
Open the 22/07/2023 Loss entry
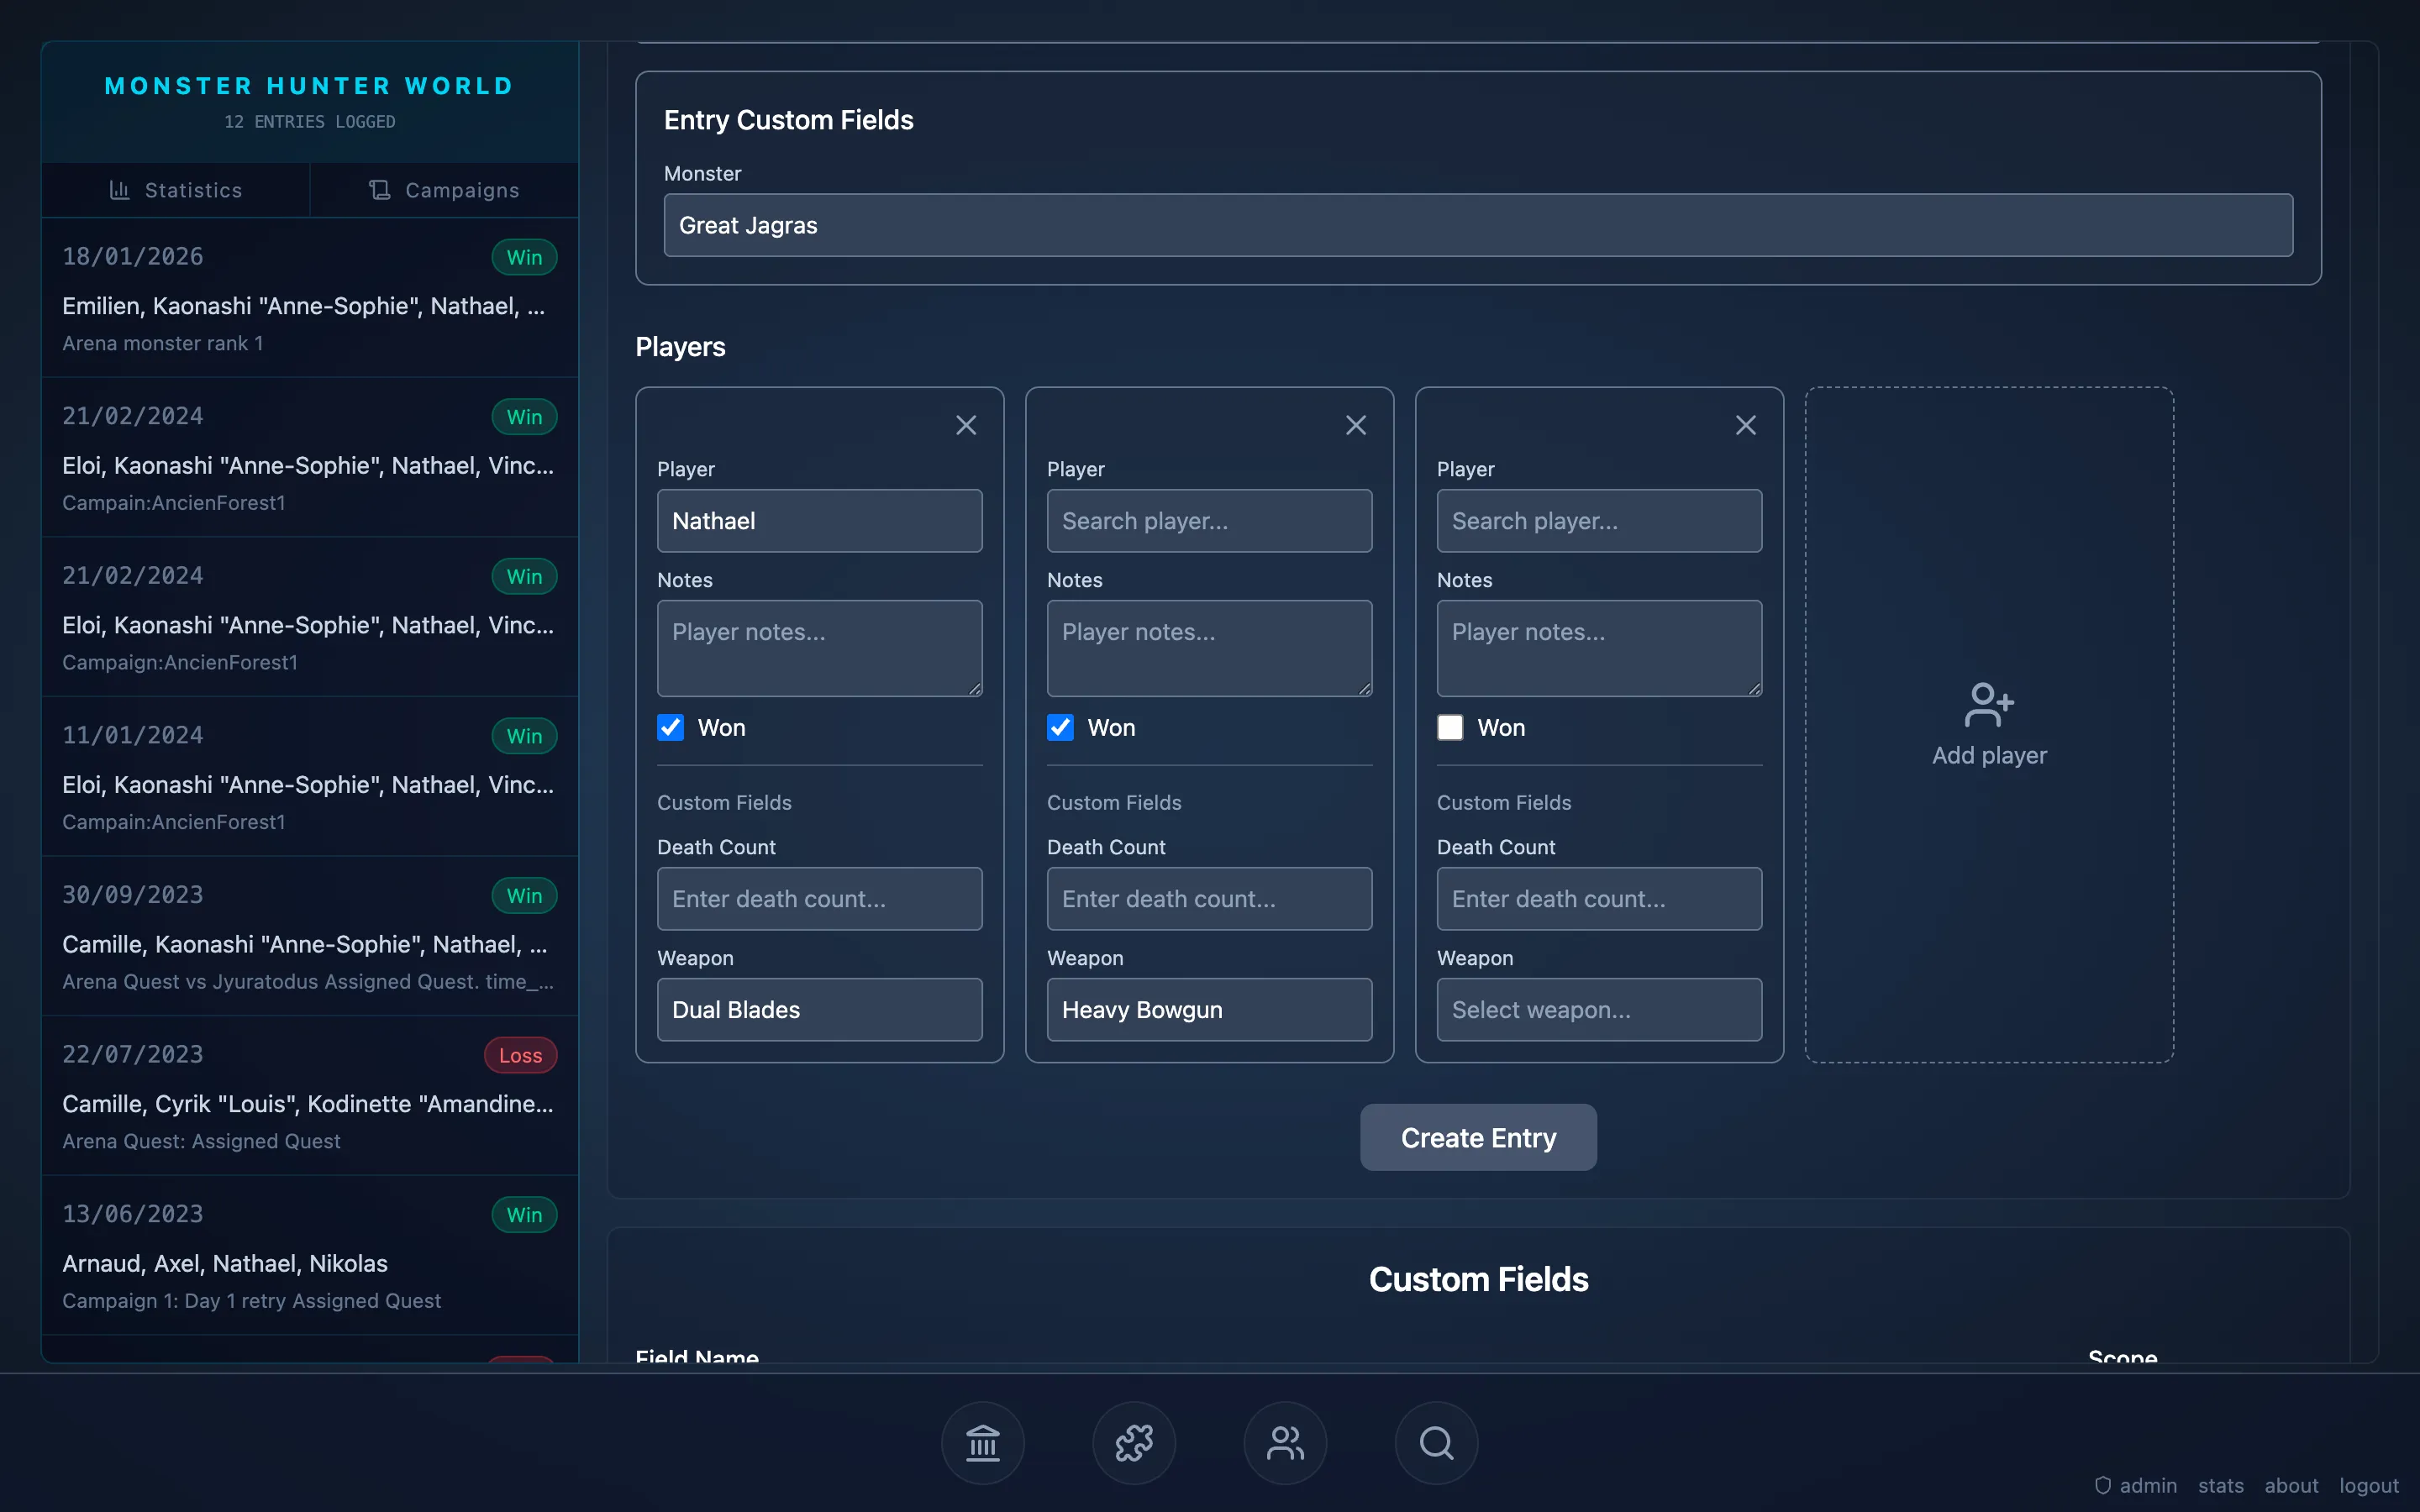[310, 1096]
